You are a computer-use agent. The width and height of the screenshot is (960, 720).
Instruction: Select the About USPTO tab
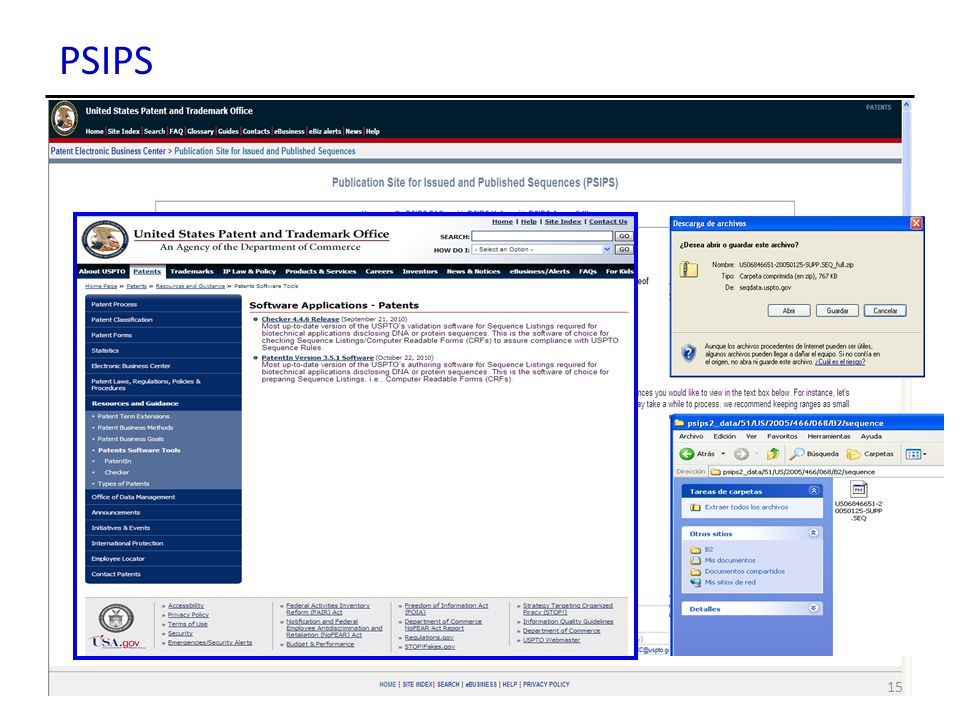102,271
